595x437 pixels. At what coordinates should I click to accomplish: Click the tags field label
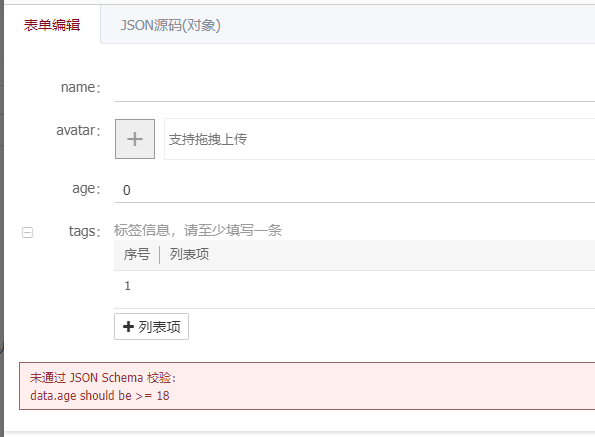click(x=84, y=231)
